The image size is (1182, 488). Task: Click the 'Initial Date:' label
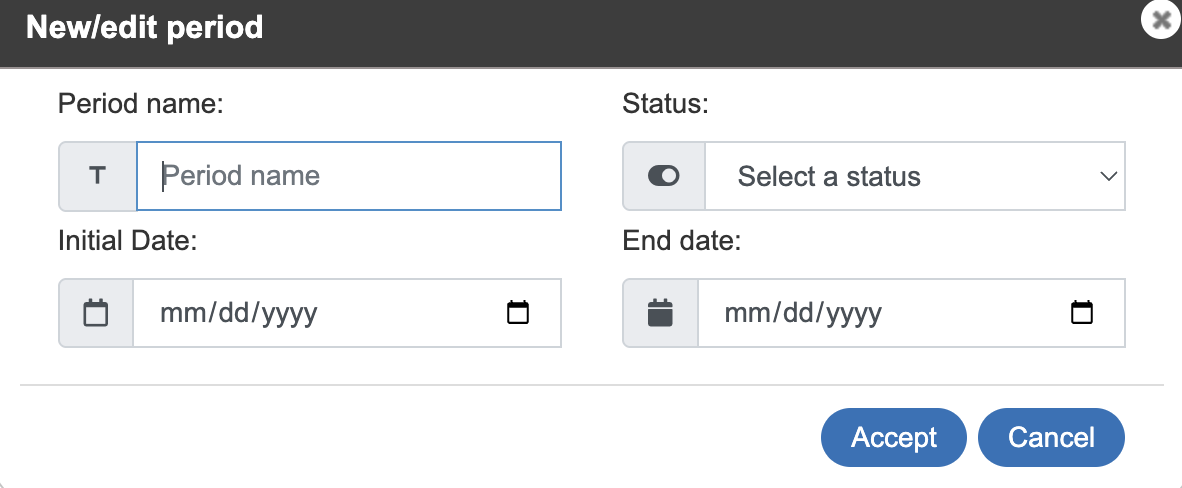click(x=127, y=241)
